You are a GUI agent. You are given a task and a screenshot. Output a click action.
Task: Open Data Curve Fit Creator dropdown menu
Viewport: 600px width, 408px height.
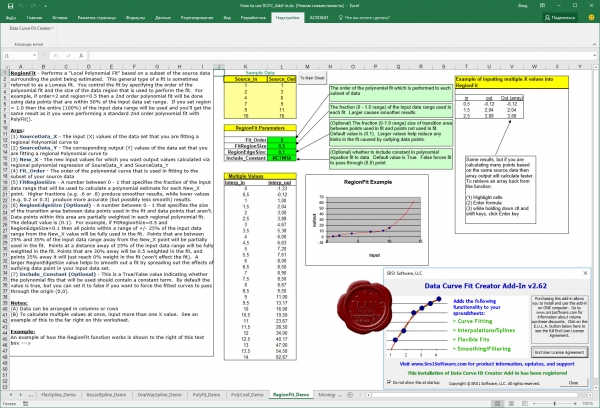[31, 28]
